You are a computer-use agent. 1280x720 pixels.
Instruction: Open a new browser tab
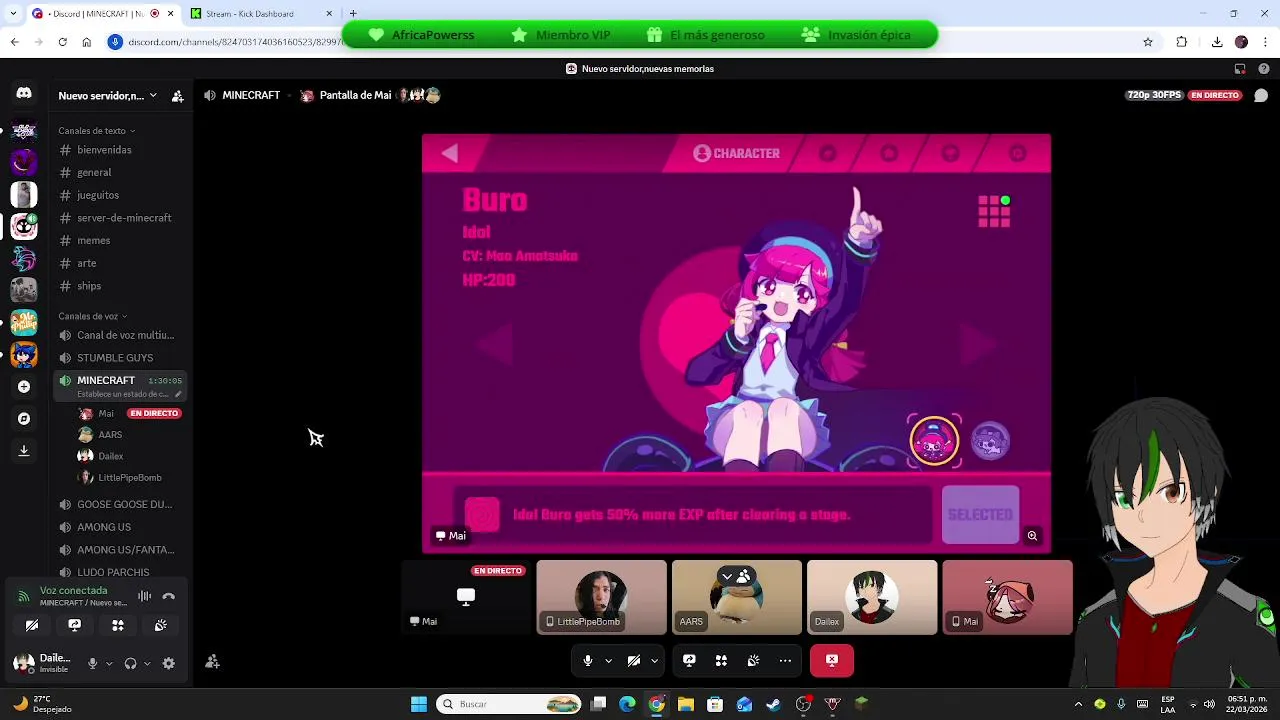click(x=353, y=14)
